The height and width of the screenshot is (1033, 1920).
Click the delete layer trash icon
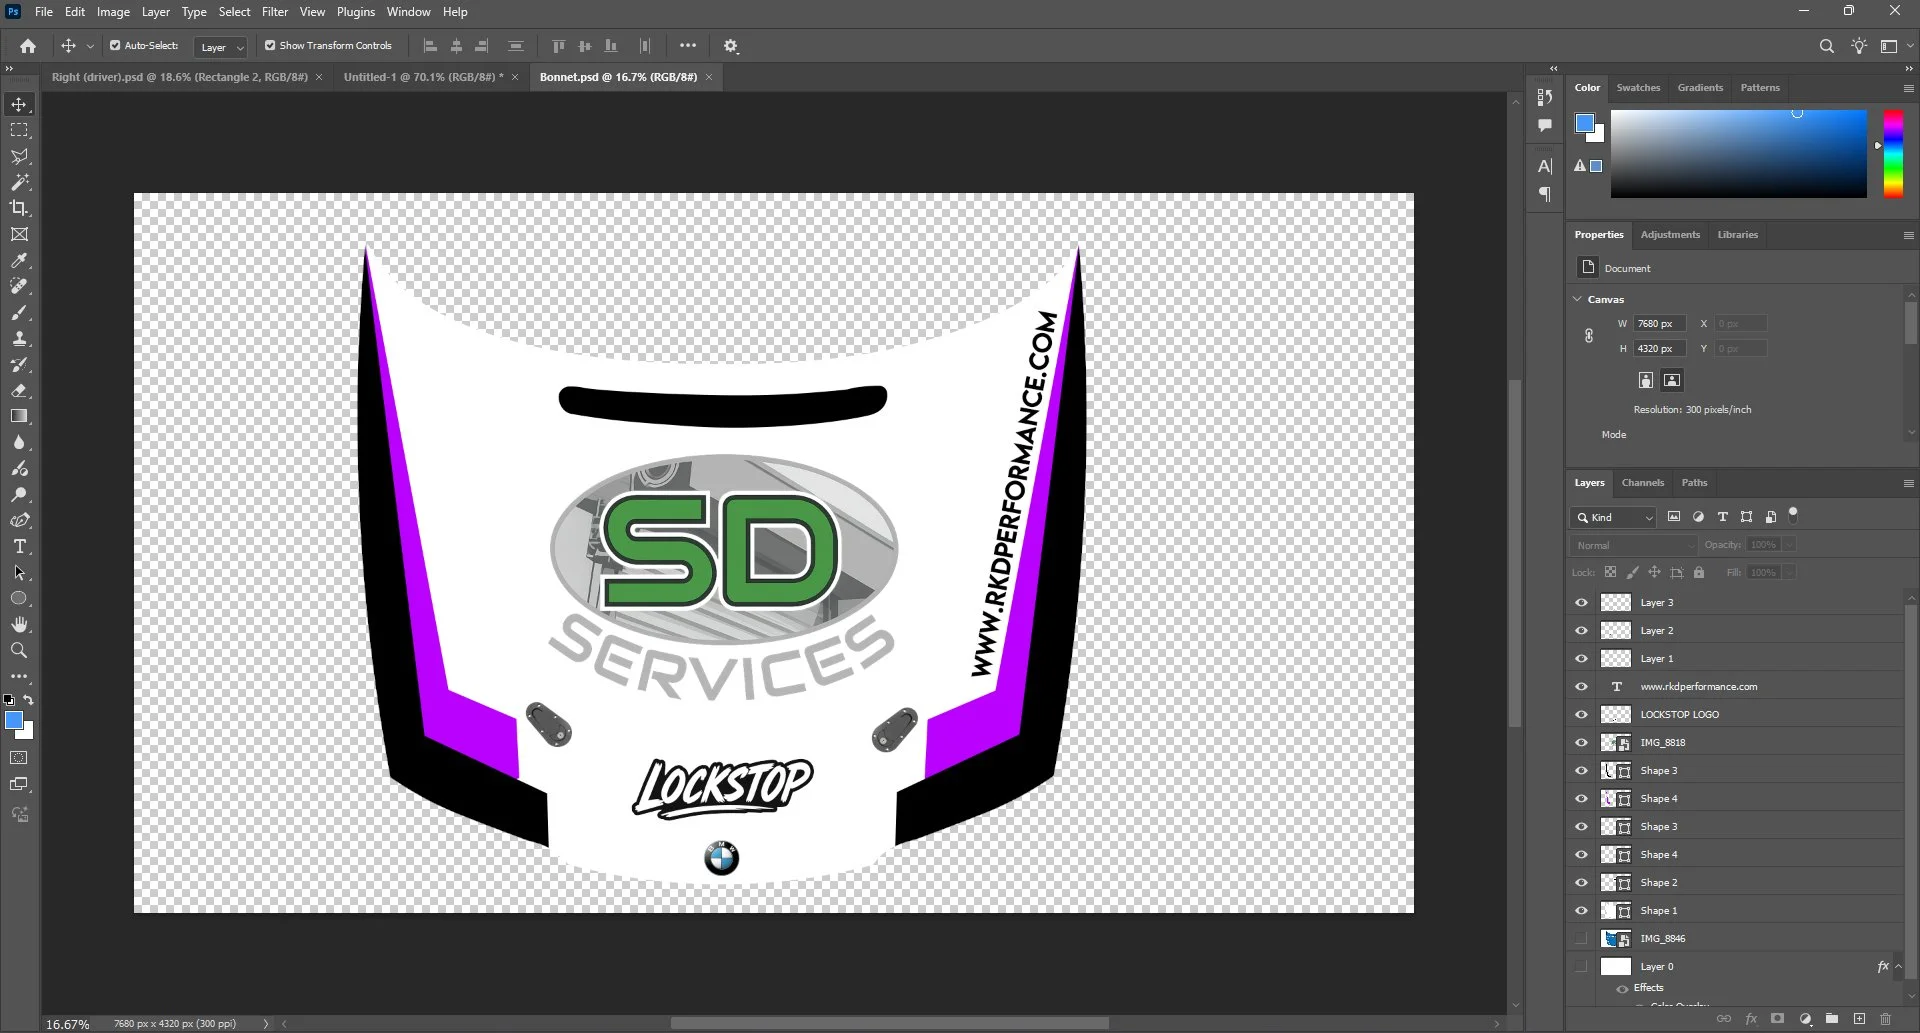(1886, 1019)
